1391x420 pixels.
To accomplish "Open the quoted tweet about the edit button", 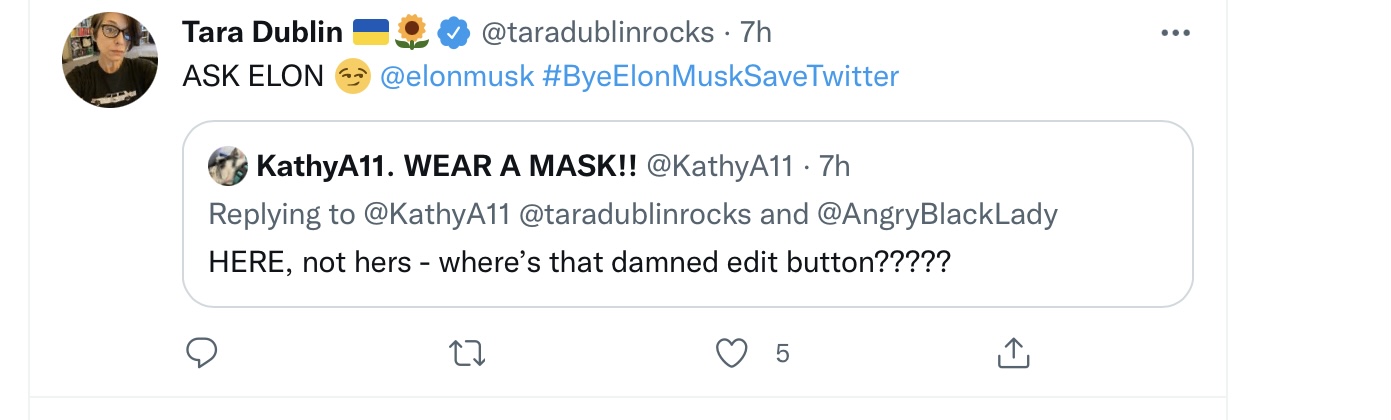I will pyautogui.click(x=688, y=214).
